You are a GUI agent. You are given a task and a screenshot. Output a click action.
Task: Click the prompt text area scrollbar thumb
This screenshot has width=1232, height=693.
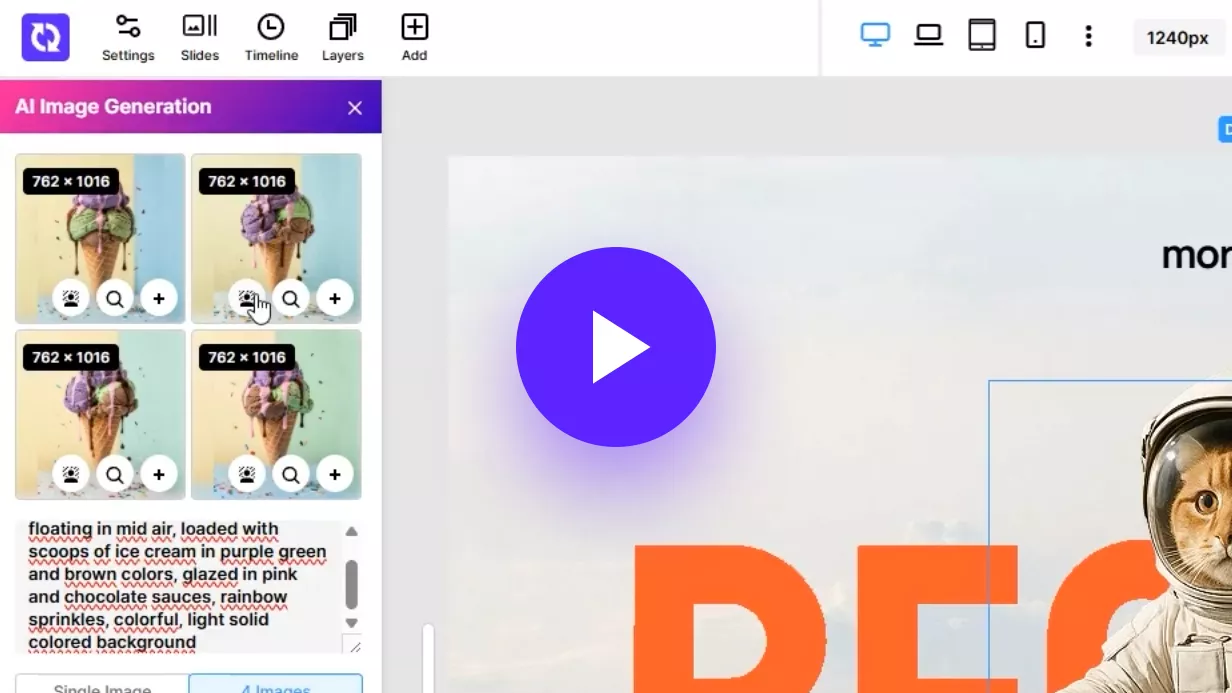351,584
